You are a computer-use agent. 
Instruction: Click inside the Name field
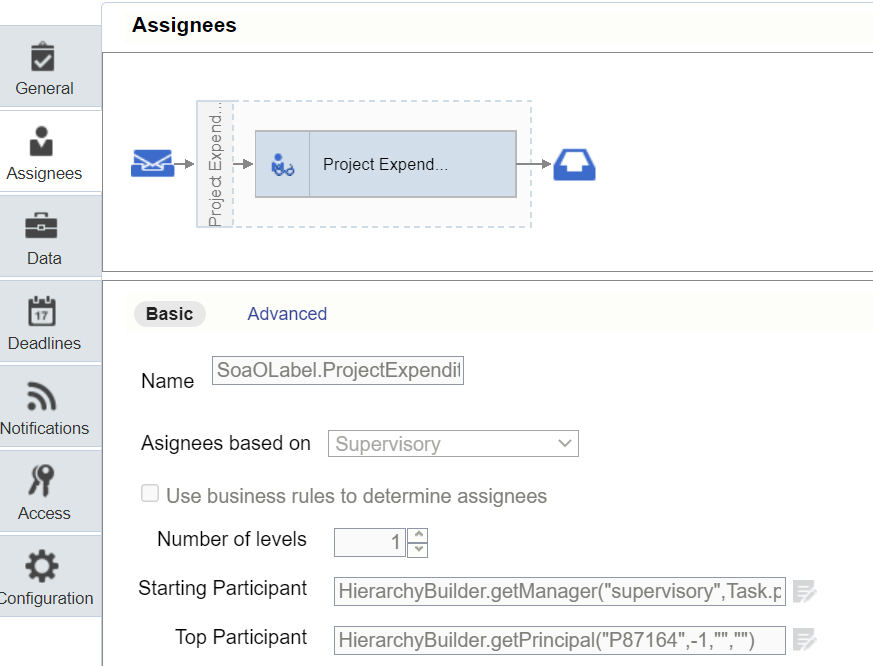pos(337,370)
